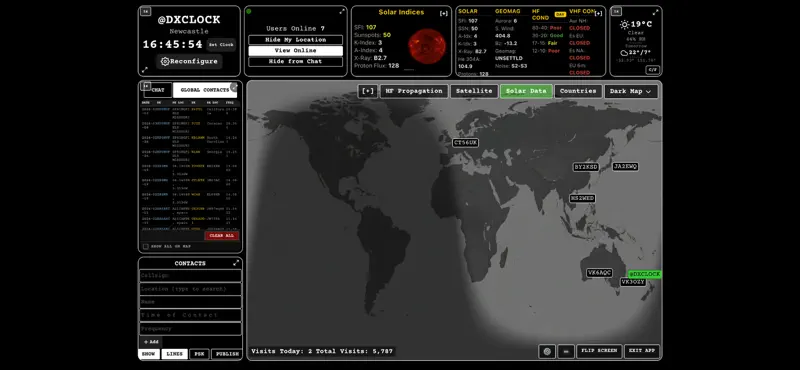800x370 pixels.
Task: Click BY2KSD callsign marker on map
Action: [x=586, y=167]
